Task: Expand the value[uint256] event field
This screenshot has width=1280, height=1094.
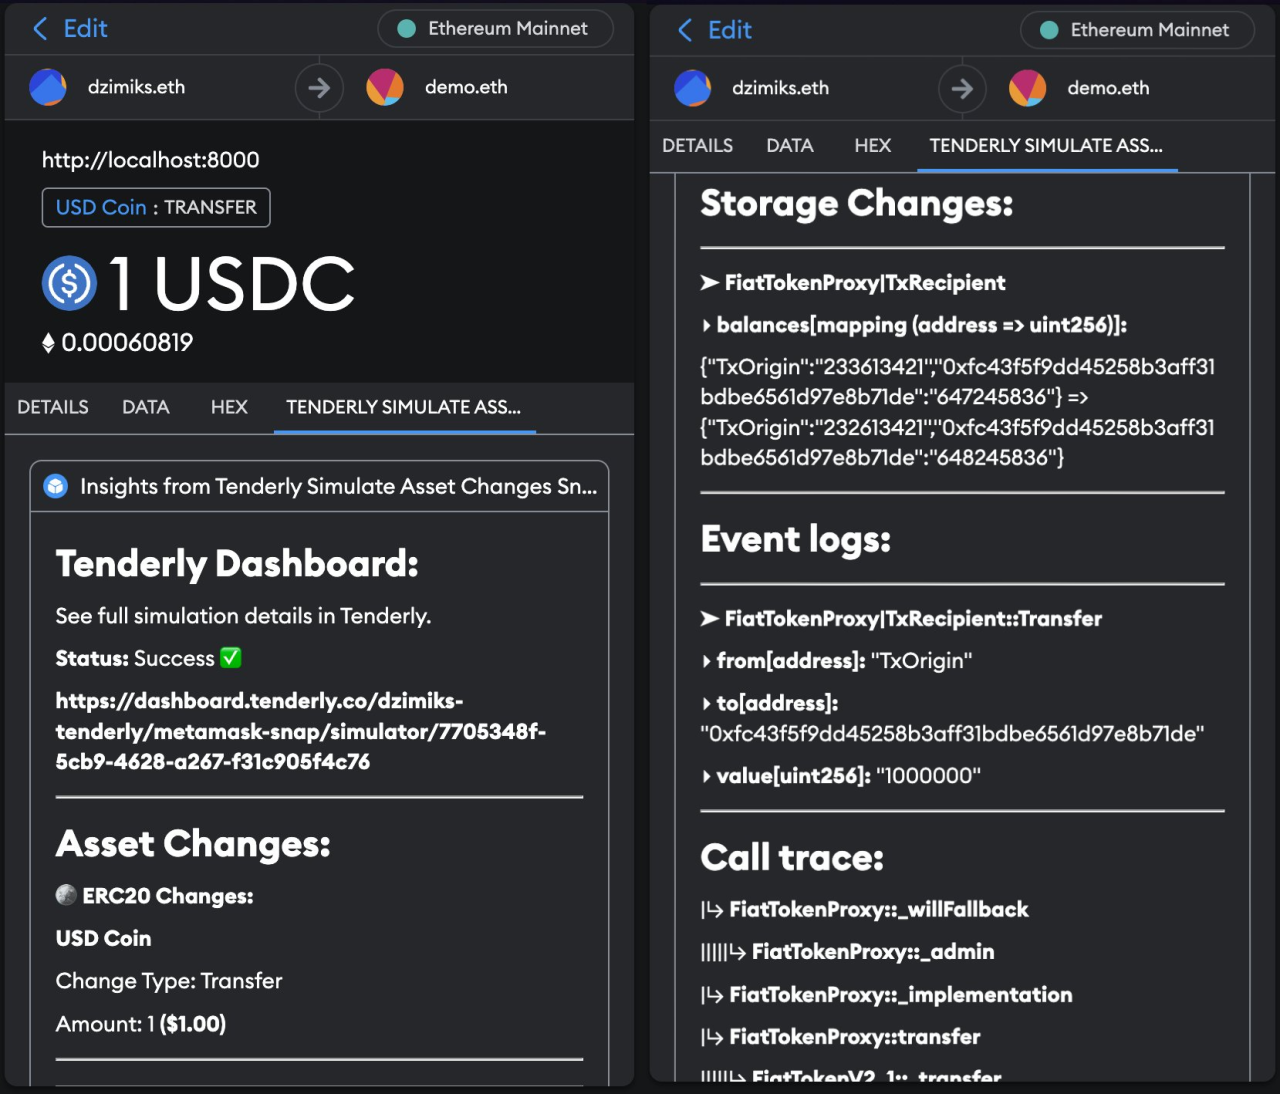Action: pos(841,776)
